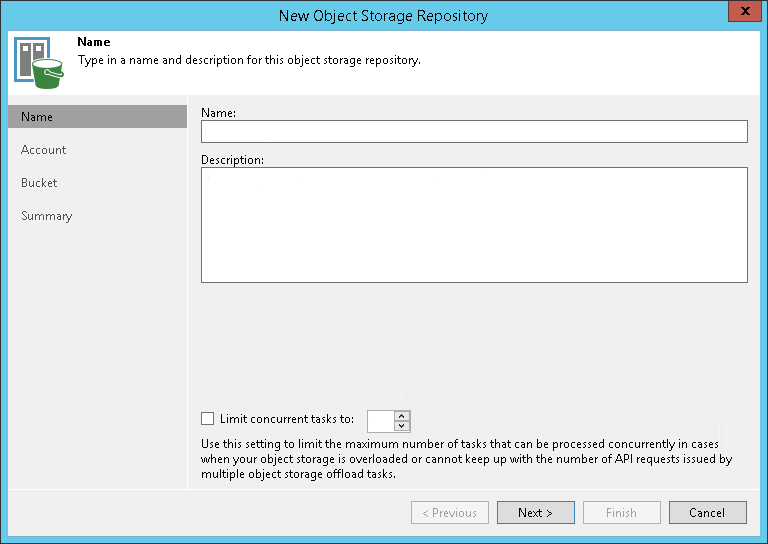Click inside the Description text area
Image resolution: width=768 pixels, height=544 pixels.
point(474,225)
